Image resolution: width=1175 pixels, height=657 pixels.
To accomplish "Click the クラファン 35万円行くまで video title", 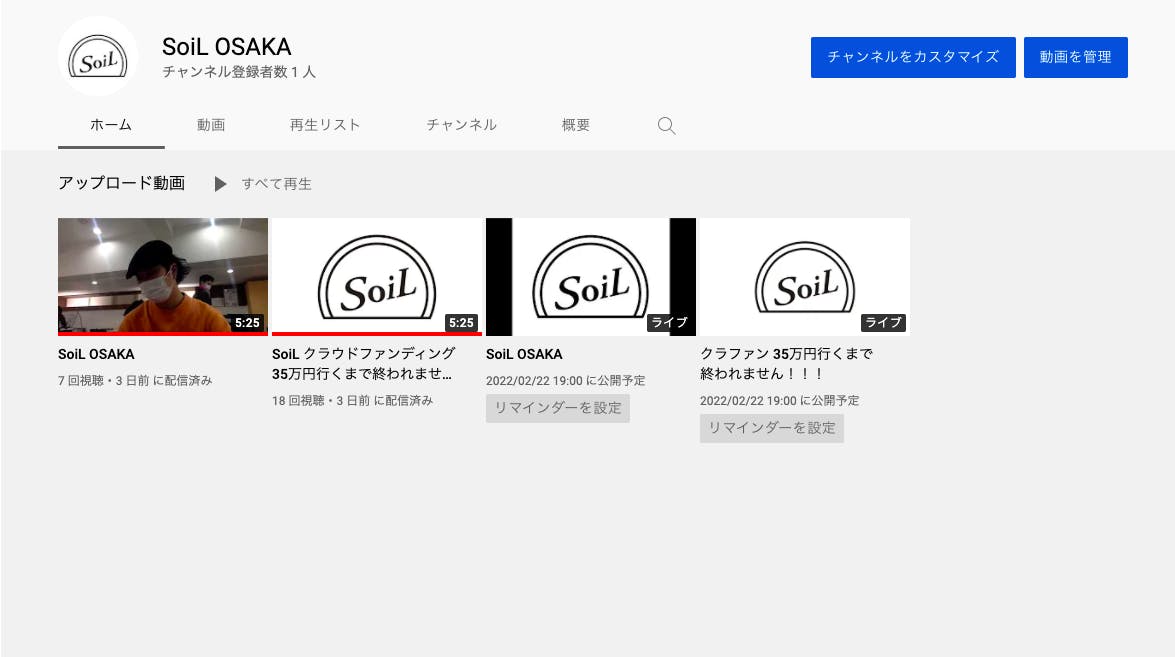I will click(786, 363).
